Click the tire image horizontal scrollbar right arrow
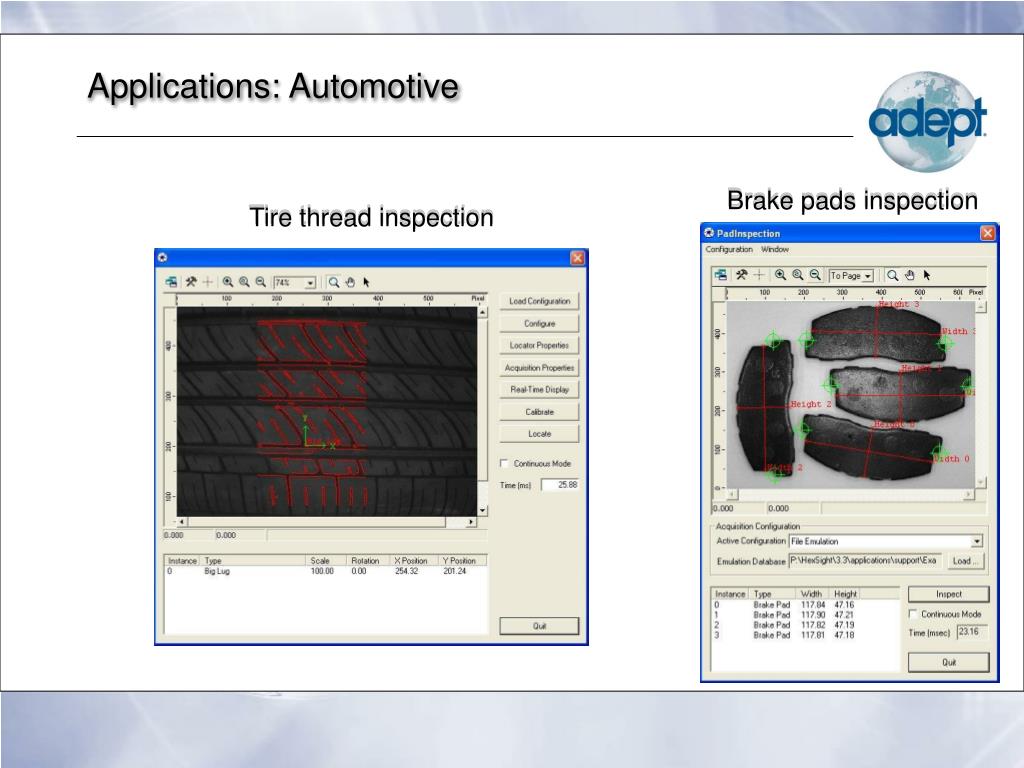Image resolution: width=1024 pixels, height=768 pixels. click(x=471, y=522)
